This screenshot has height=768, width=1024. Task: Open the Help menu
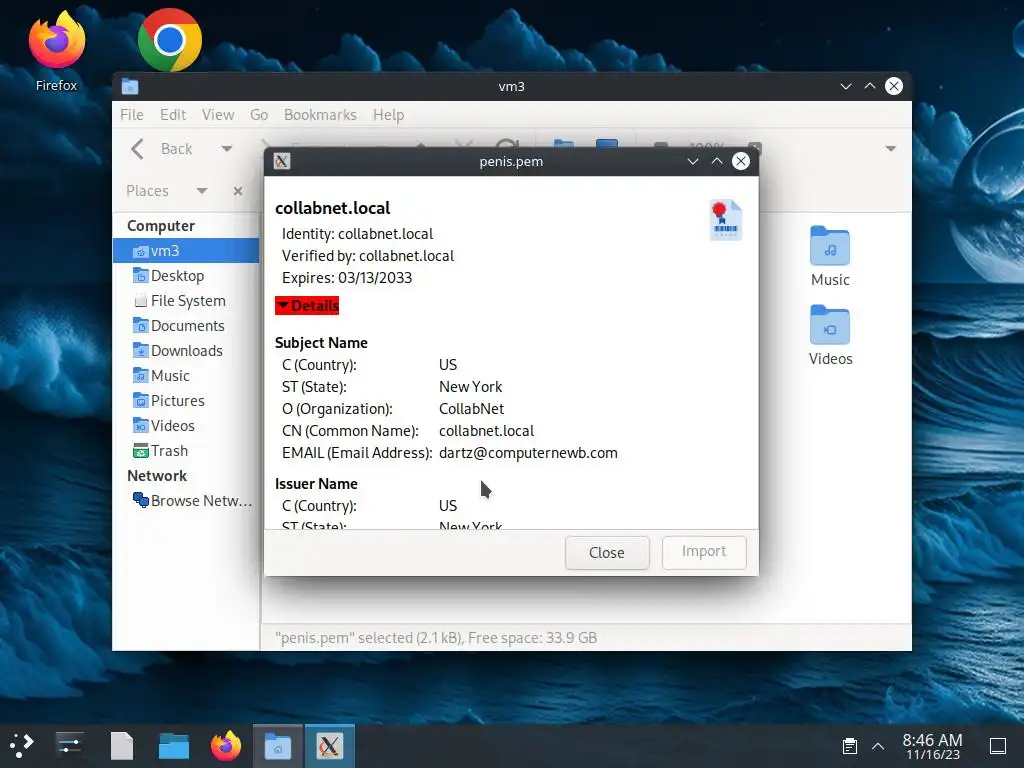click(x=389, y=115)
